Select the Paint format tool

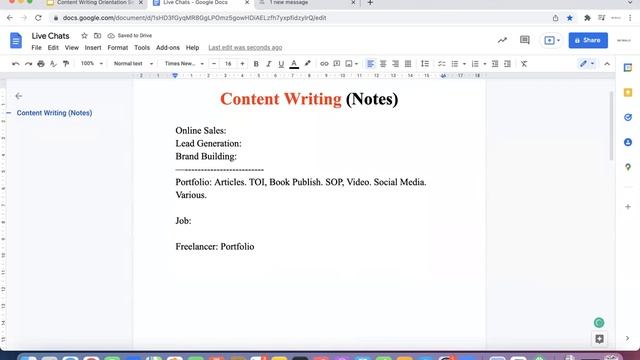66,64
